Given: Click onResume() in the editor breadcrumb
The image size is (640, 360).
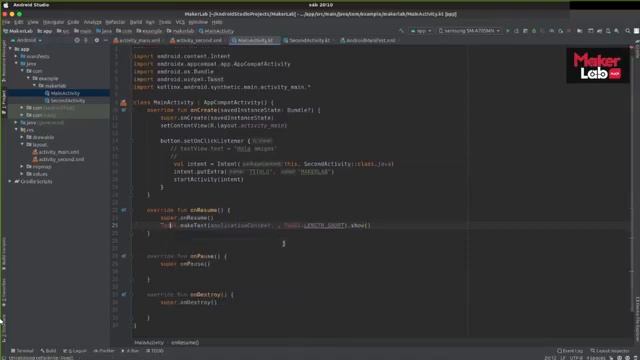Looking at the screenshot, I should pos(185,342).
